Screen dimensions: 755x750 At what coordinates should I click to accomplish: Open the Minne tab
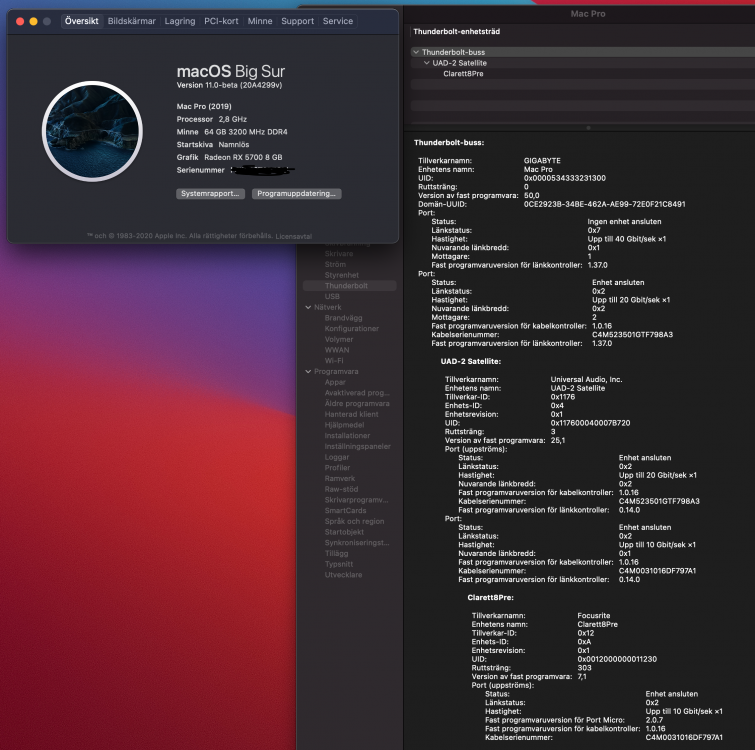(x=260, y=21)
